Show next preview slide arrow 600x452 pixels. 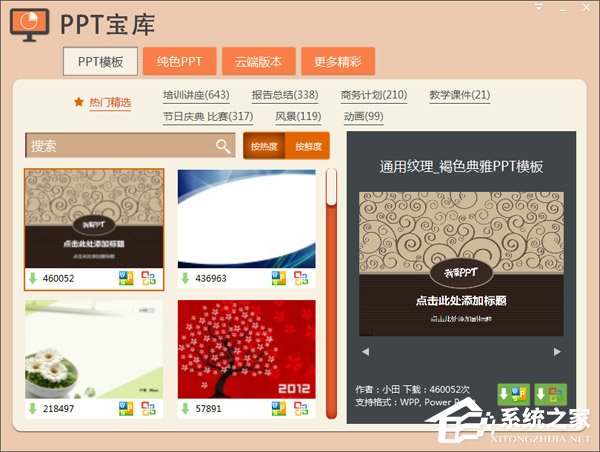(x=557, y=352)
